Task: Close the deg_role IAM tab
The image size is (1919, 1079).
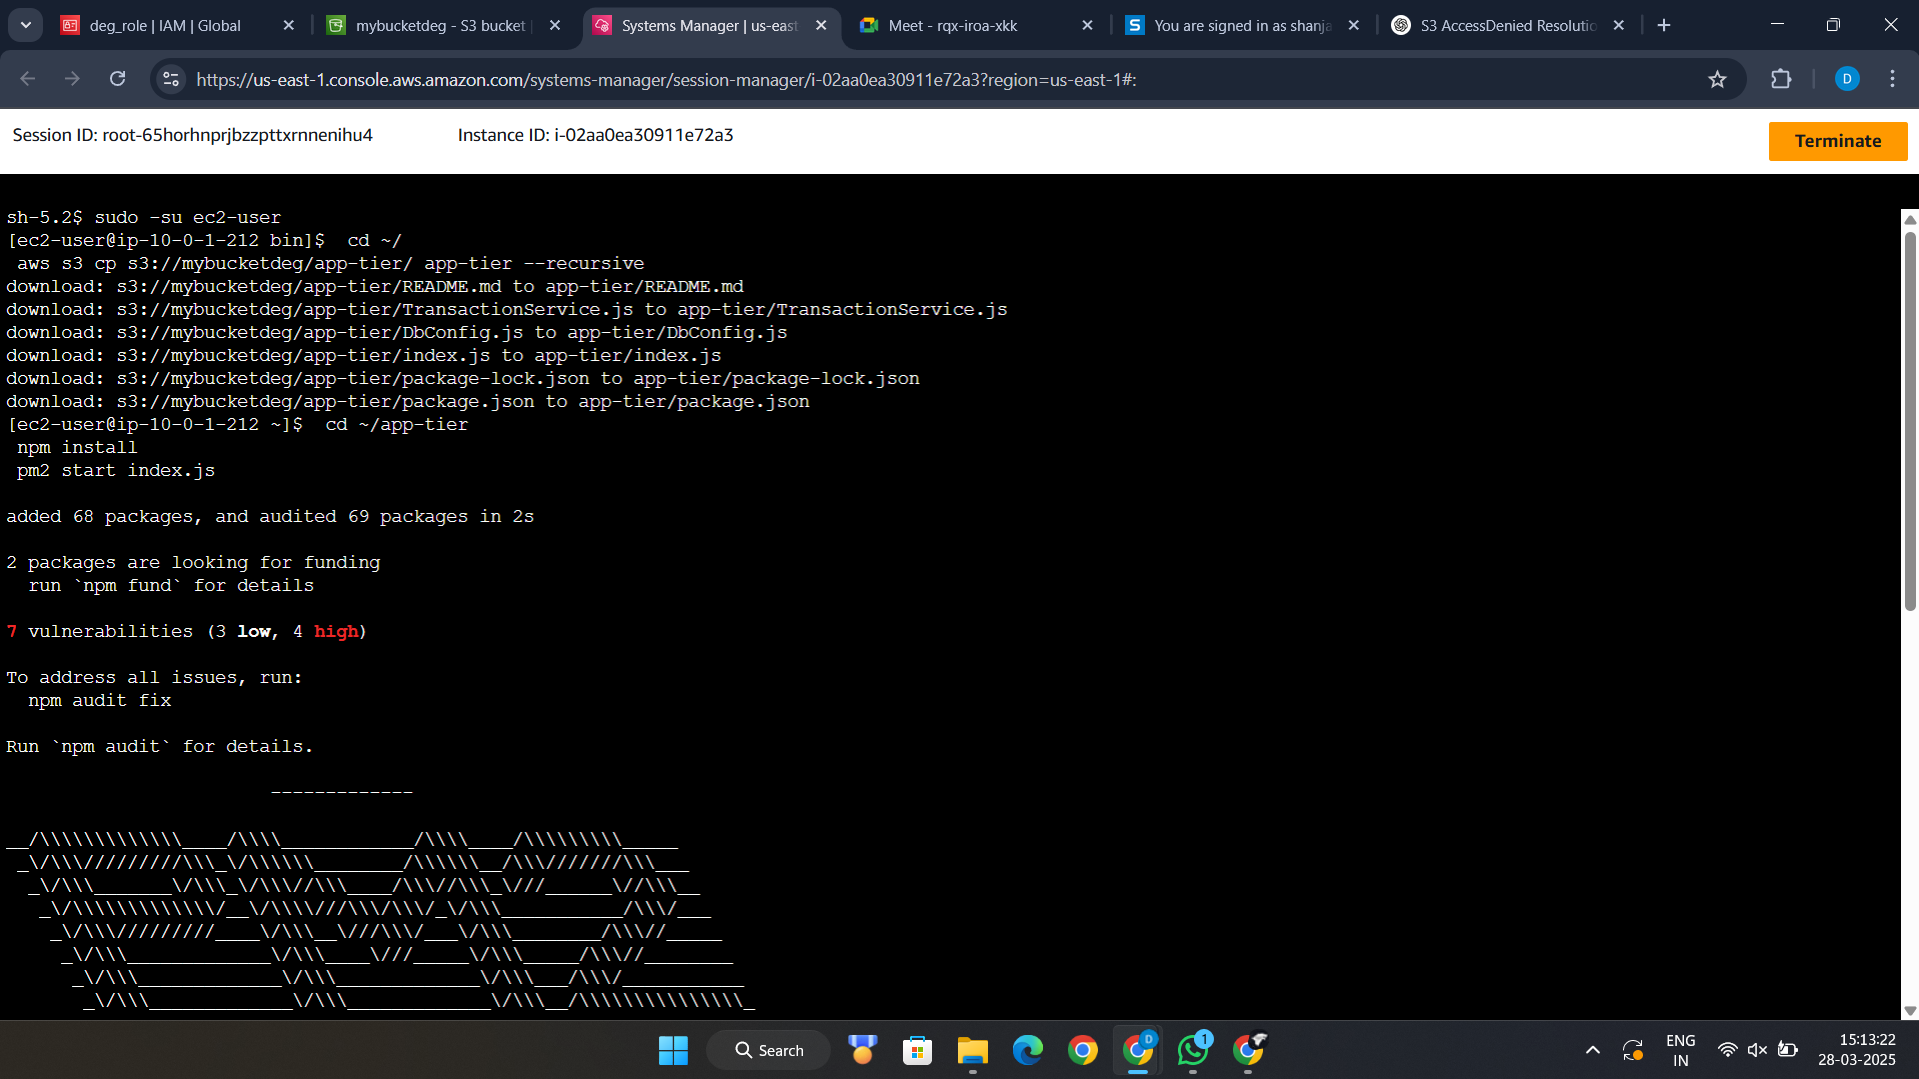Action: [x=289, y=26]
